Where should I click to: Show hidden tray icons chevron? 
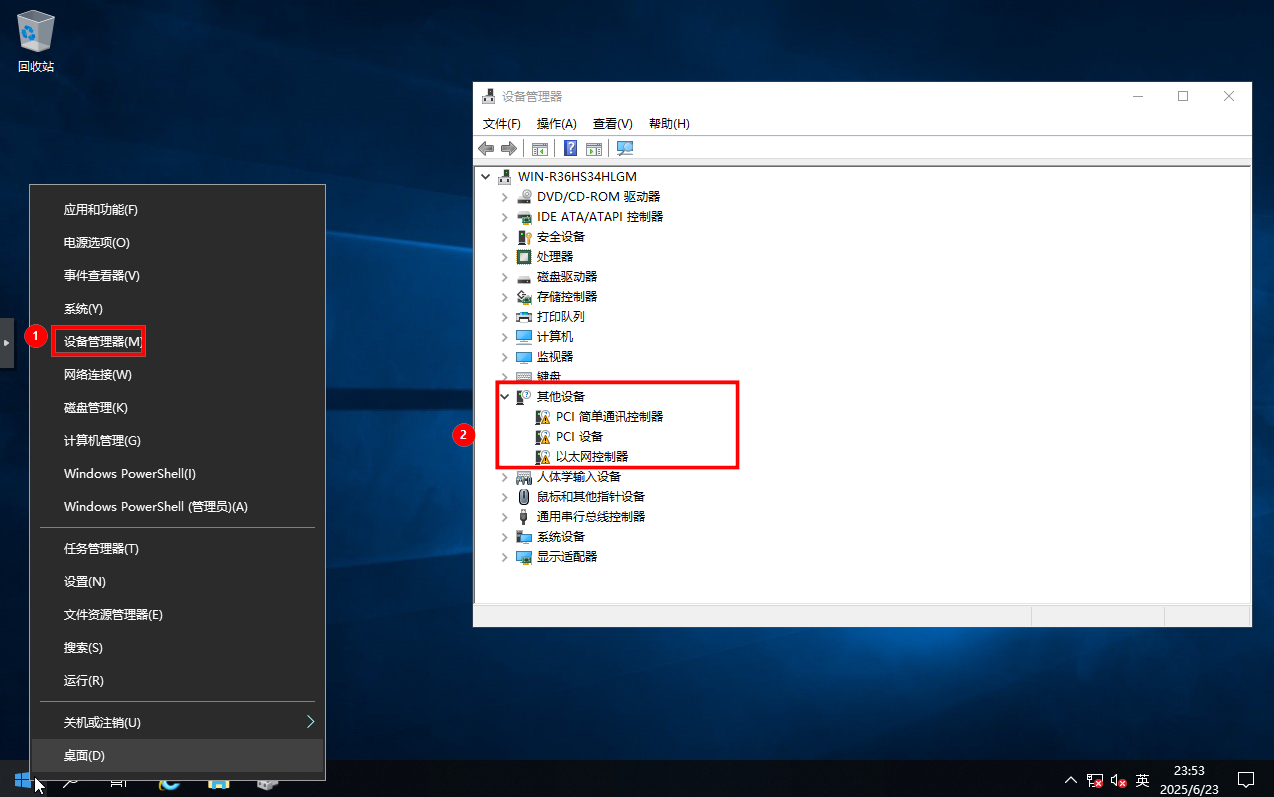click(1071, 780)
